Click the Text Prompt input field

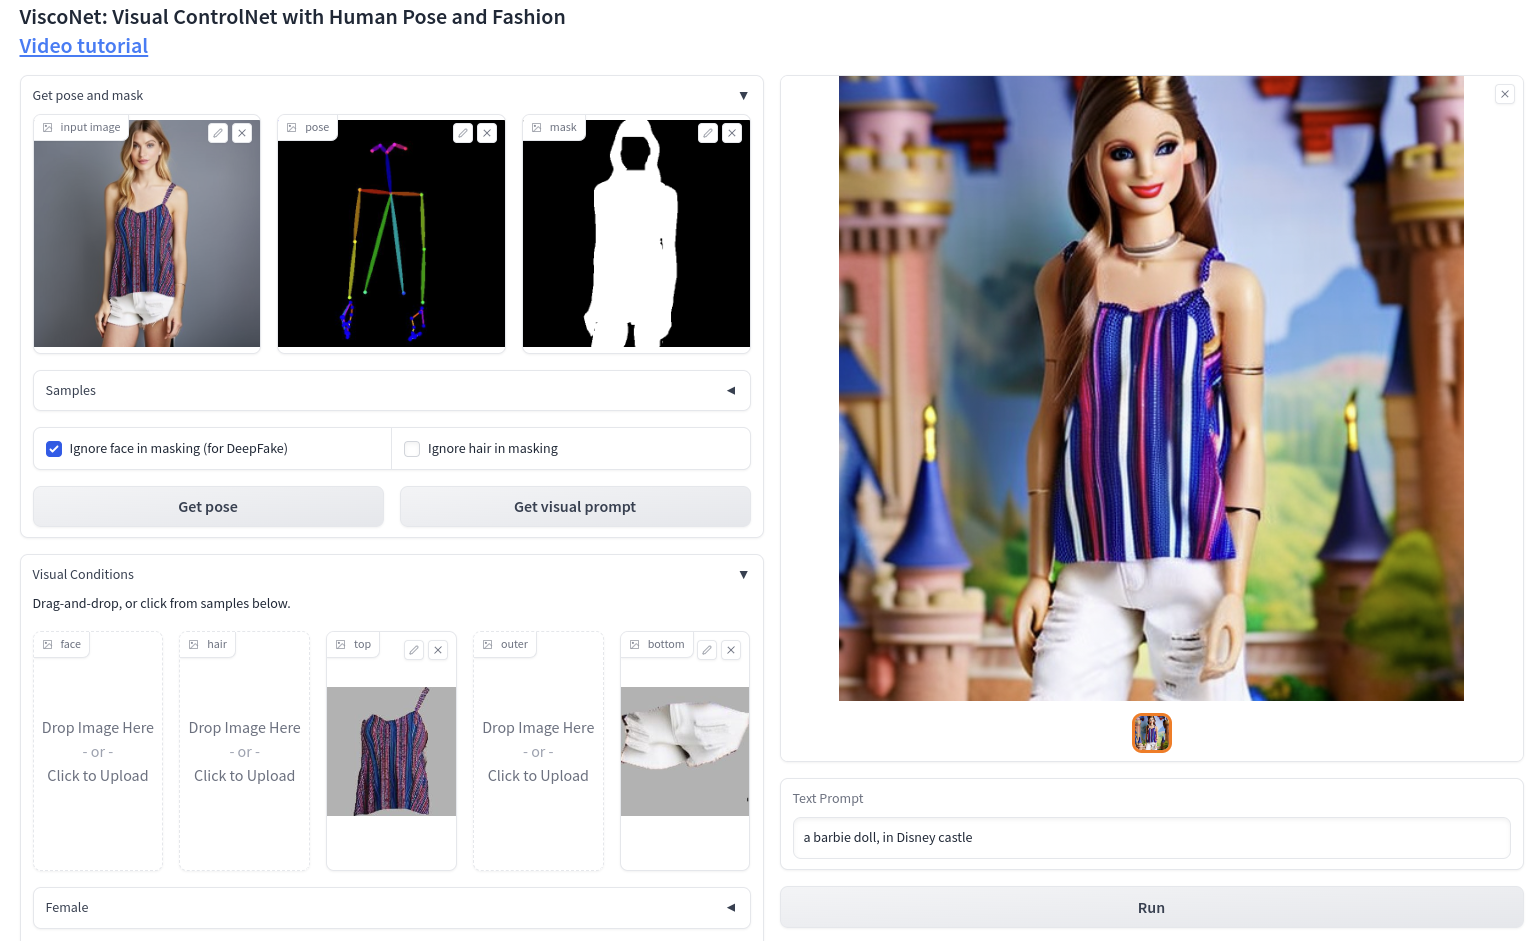[x=1151, y=838]
